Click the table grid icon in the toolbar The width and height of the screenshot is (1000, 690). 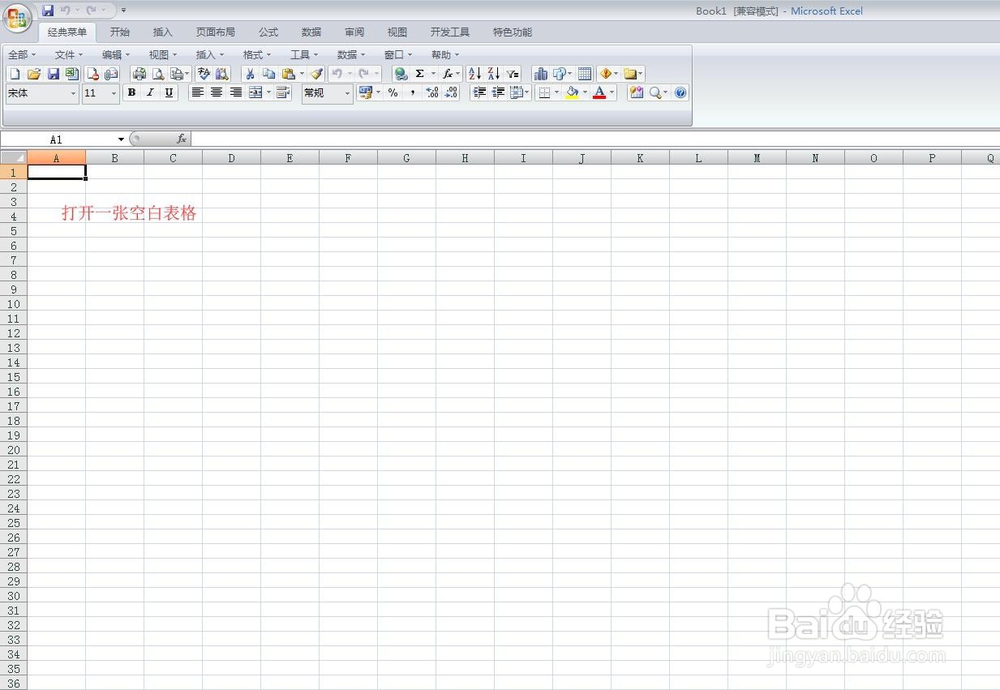585,74
